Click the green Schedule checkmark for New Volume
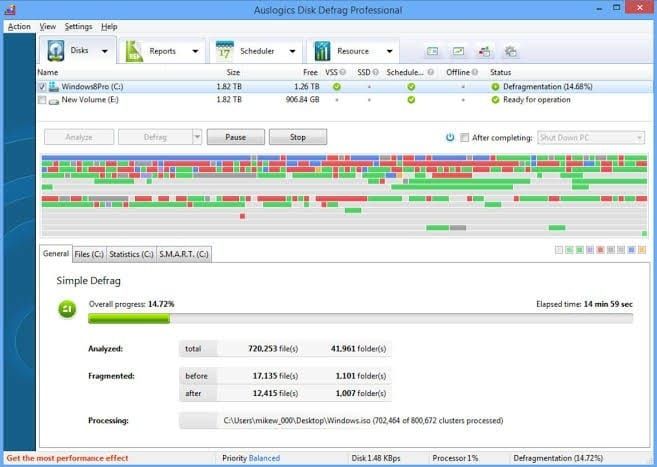Screen dimensions: 657x467 tap(411, 100)
